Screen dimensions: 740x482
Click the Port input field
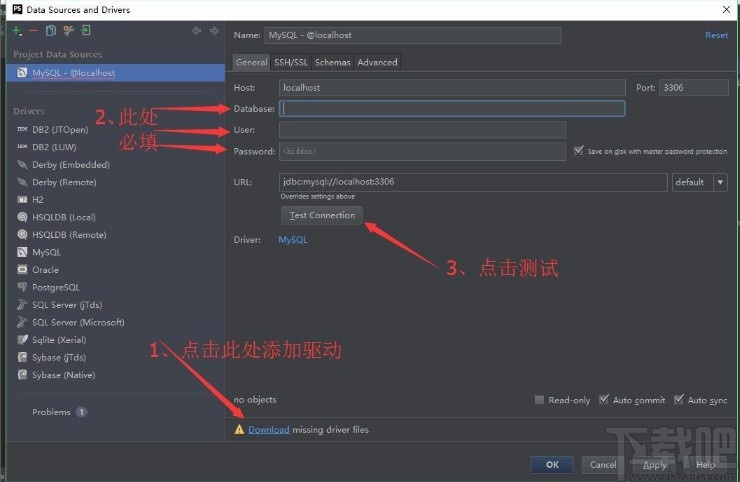pyautogui.click(x=694, y=88)
